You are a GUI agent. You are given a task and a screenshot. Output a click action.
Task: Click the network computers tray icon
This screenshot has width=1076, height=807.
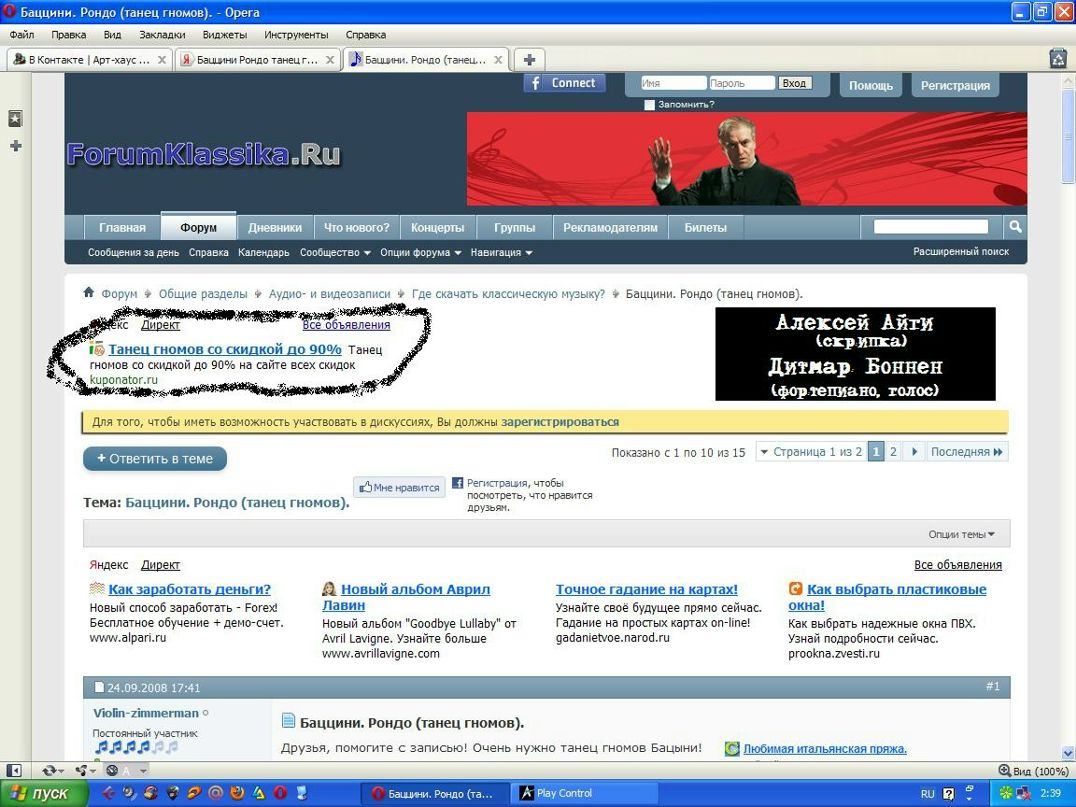1022,793
